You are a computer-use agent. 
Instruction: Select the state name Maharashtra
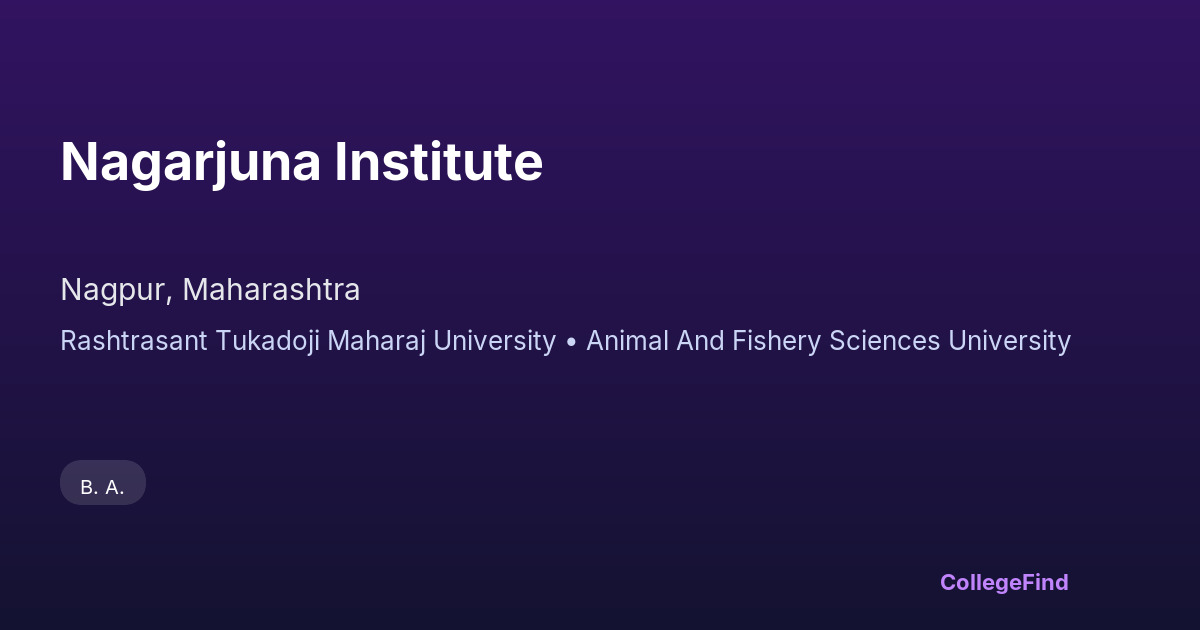click(x=271, y=290)
